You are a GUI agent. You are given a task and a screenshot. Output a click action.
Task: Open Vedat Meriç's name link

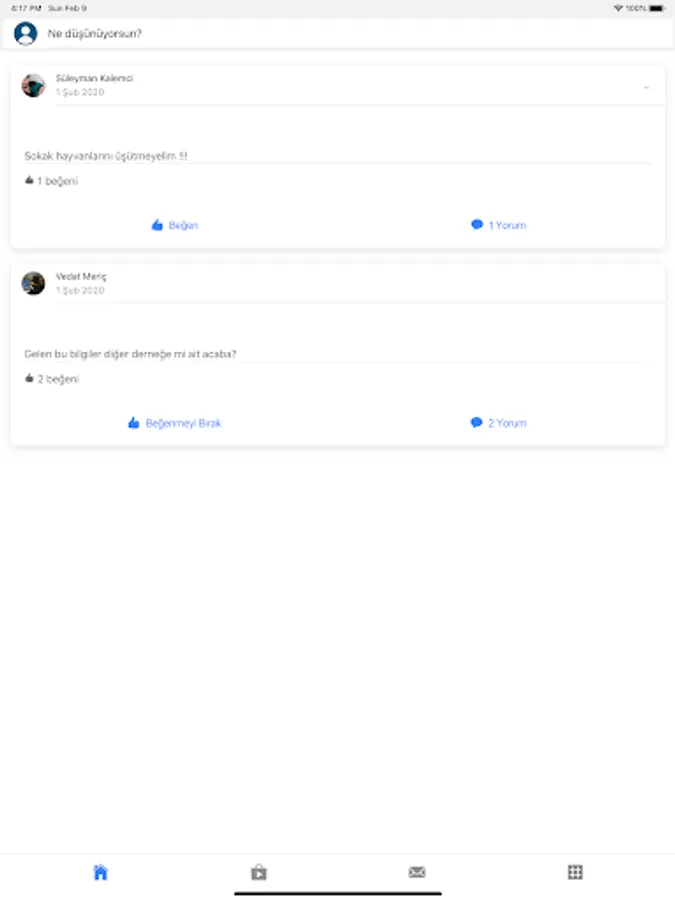point(81,277)
